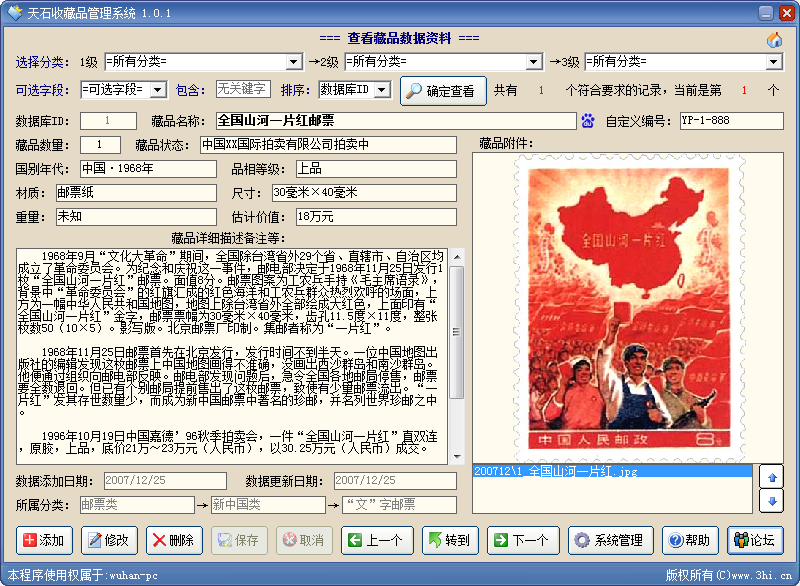Expand level 2 category dropdown

[533, 62]
